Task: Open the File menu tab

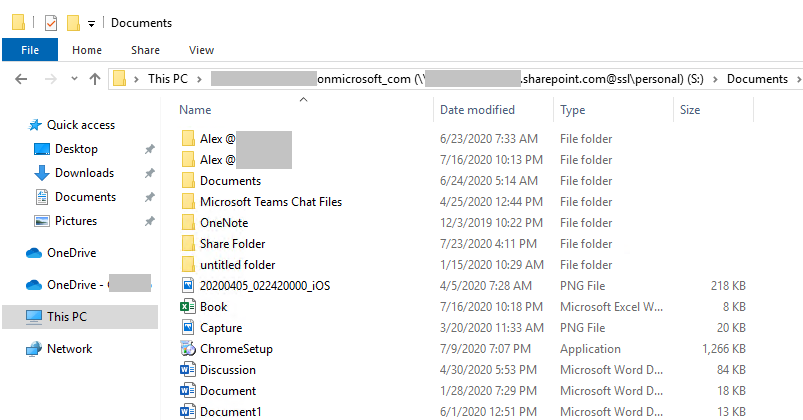Action: click(x=30, y=50)
